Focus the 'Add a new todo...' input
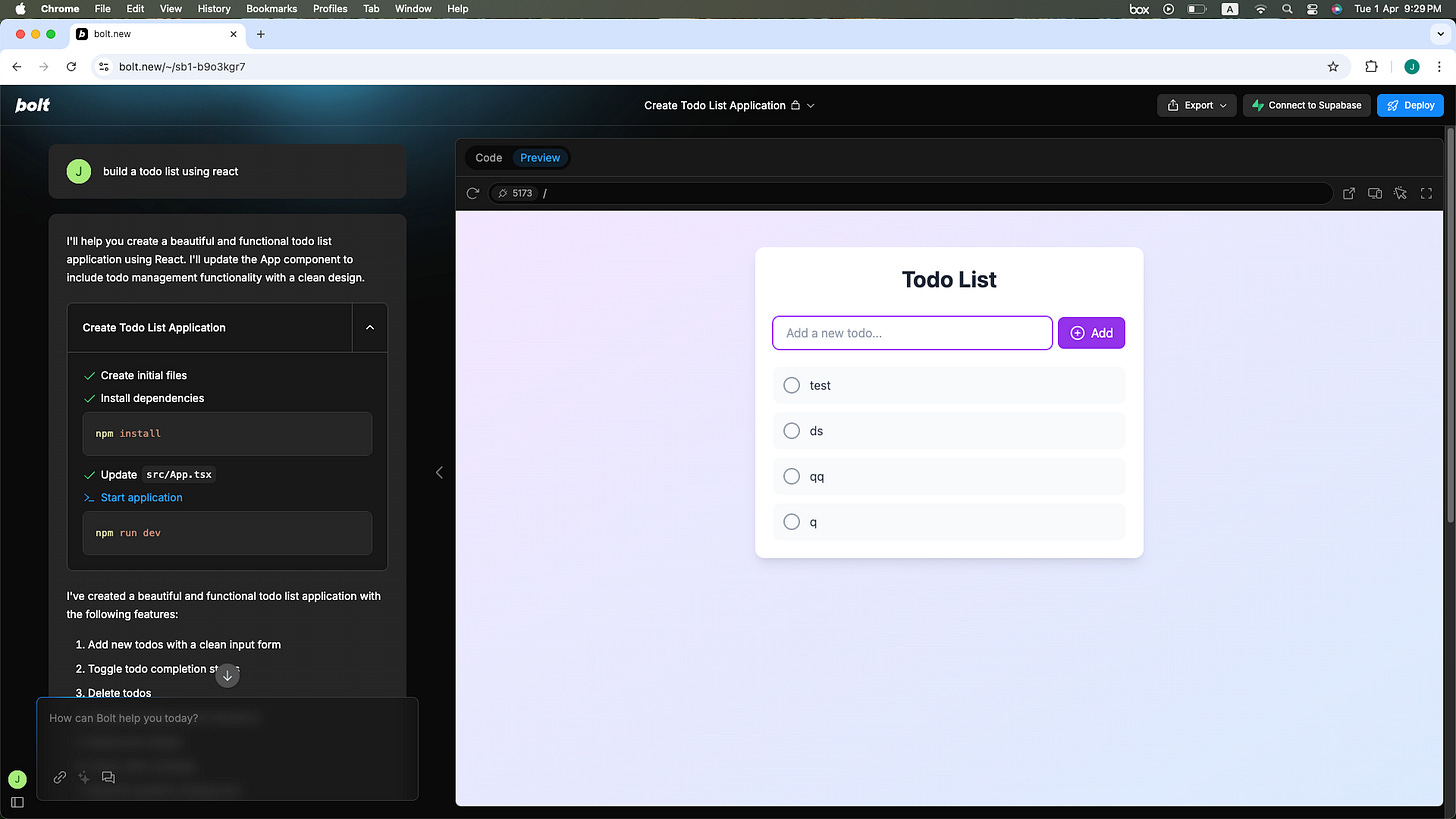Image resolution: width=1456 pixels, height=819 pixels. tap(912, 333)
